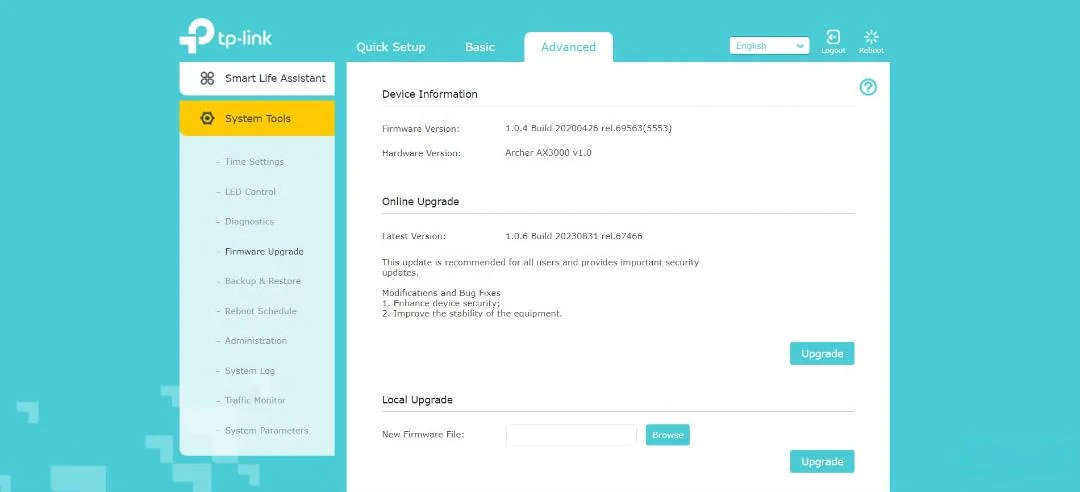Click the New Firmware File field

[571, 435]
